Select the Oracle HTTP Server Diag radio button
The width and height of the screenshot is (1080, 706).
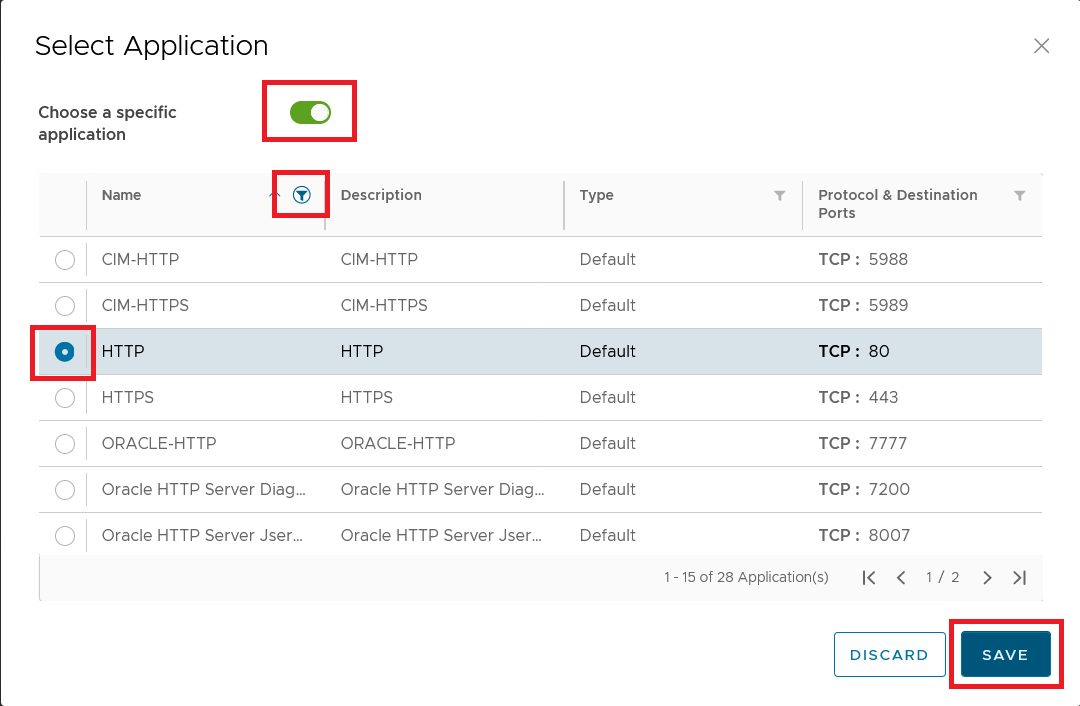[x=65, y=490]
